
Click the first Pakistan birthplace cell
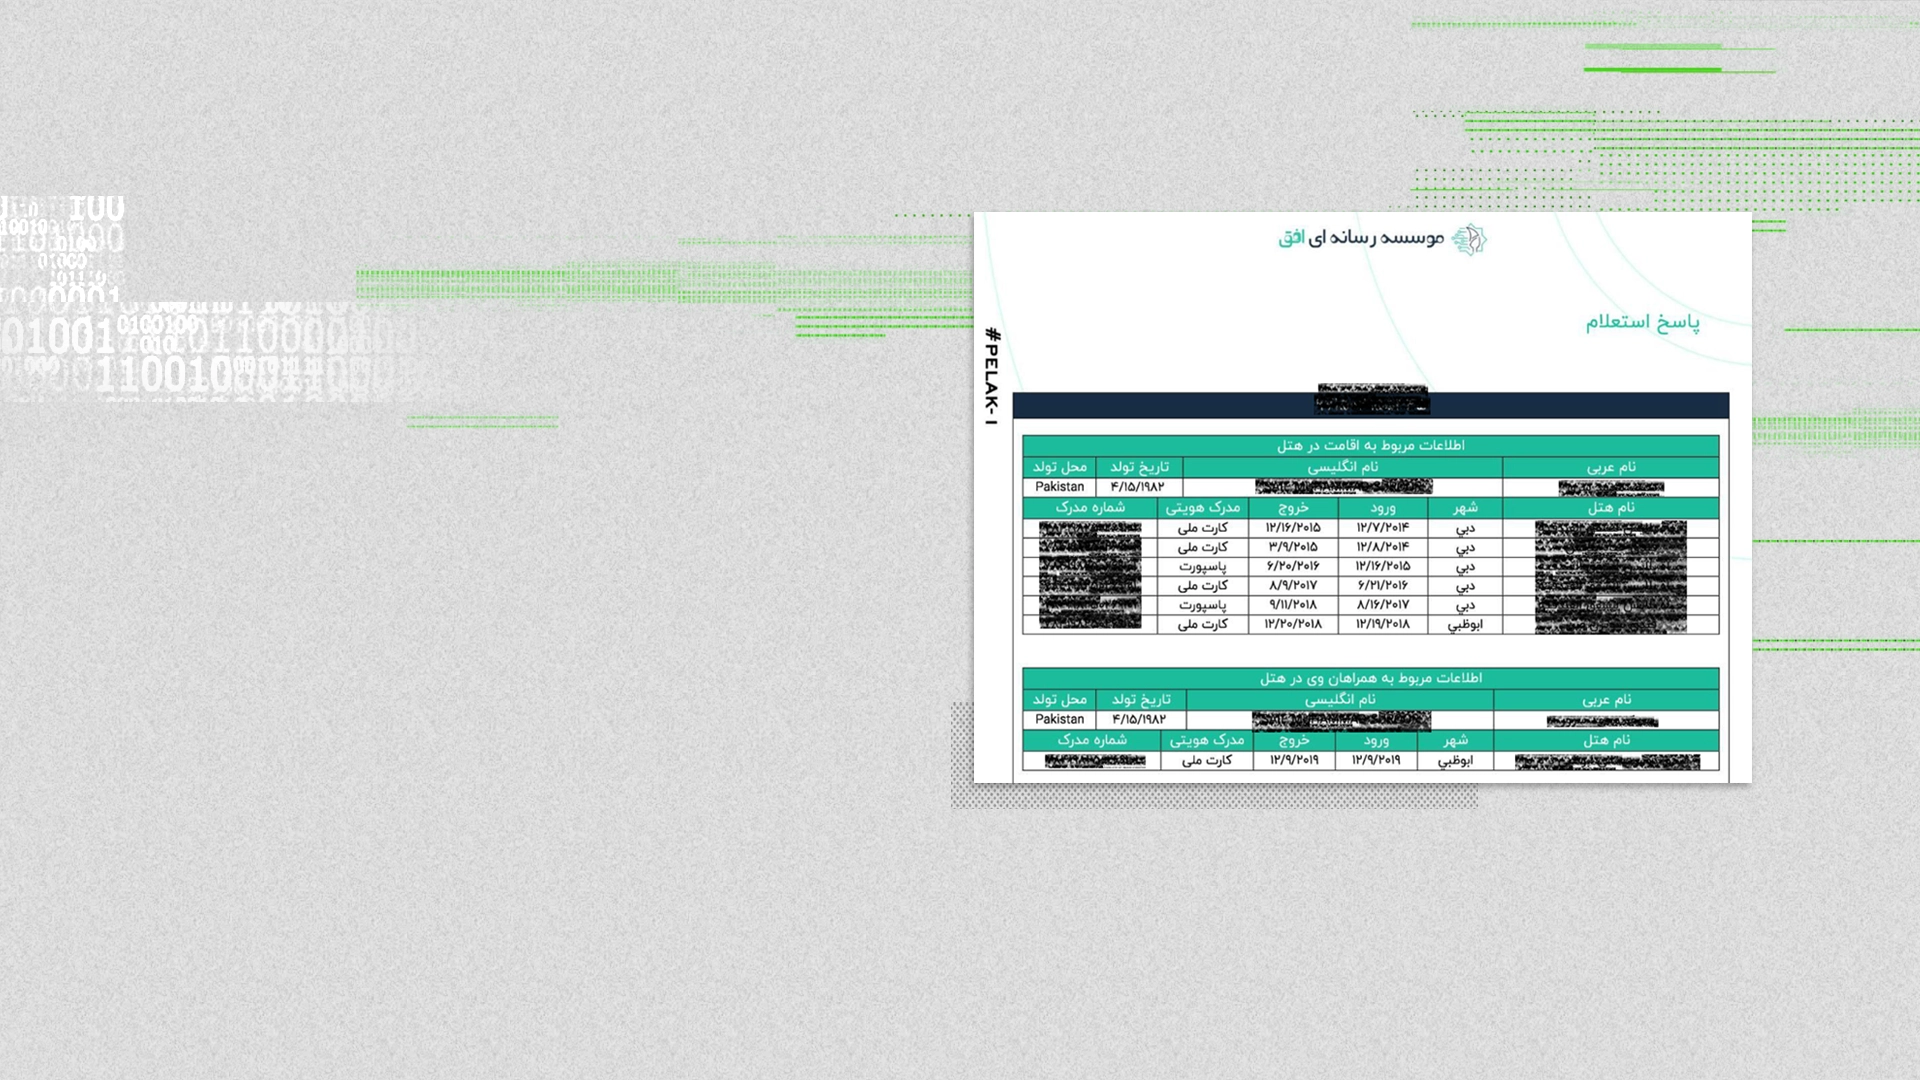pyautogui.click(x=1059, y=487)
